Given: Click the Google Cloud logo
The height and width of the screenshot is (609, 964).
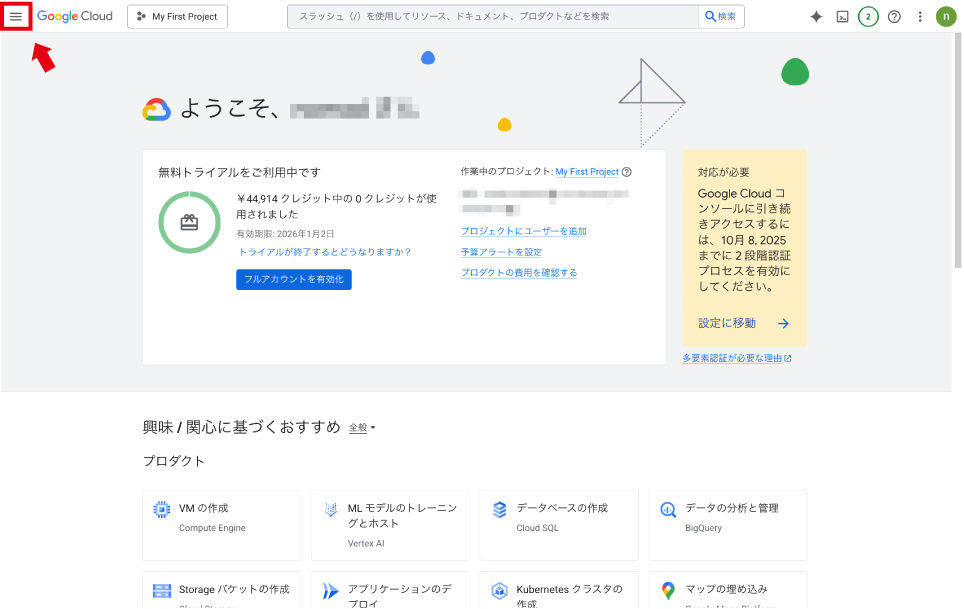Looking at the screenshot, I should pyautogui.click(x=75, y=17).
